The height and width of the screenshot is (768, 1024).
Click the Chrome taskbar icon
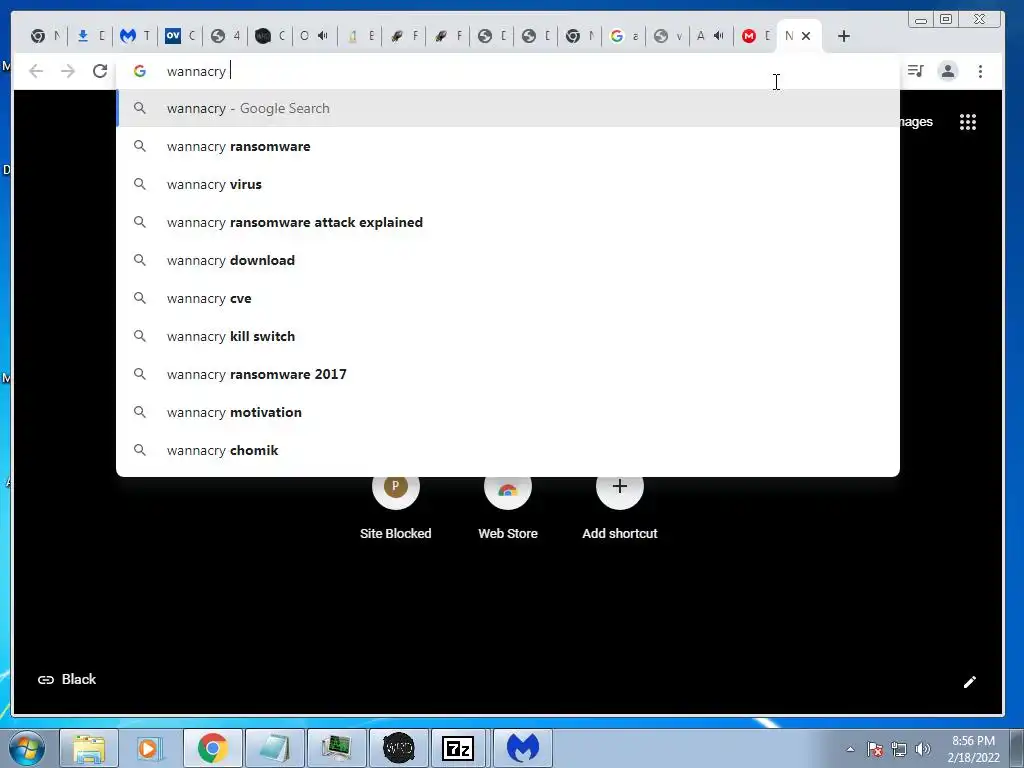coord(212,748)
